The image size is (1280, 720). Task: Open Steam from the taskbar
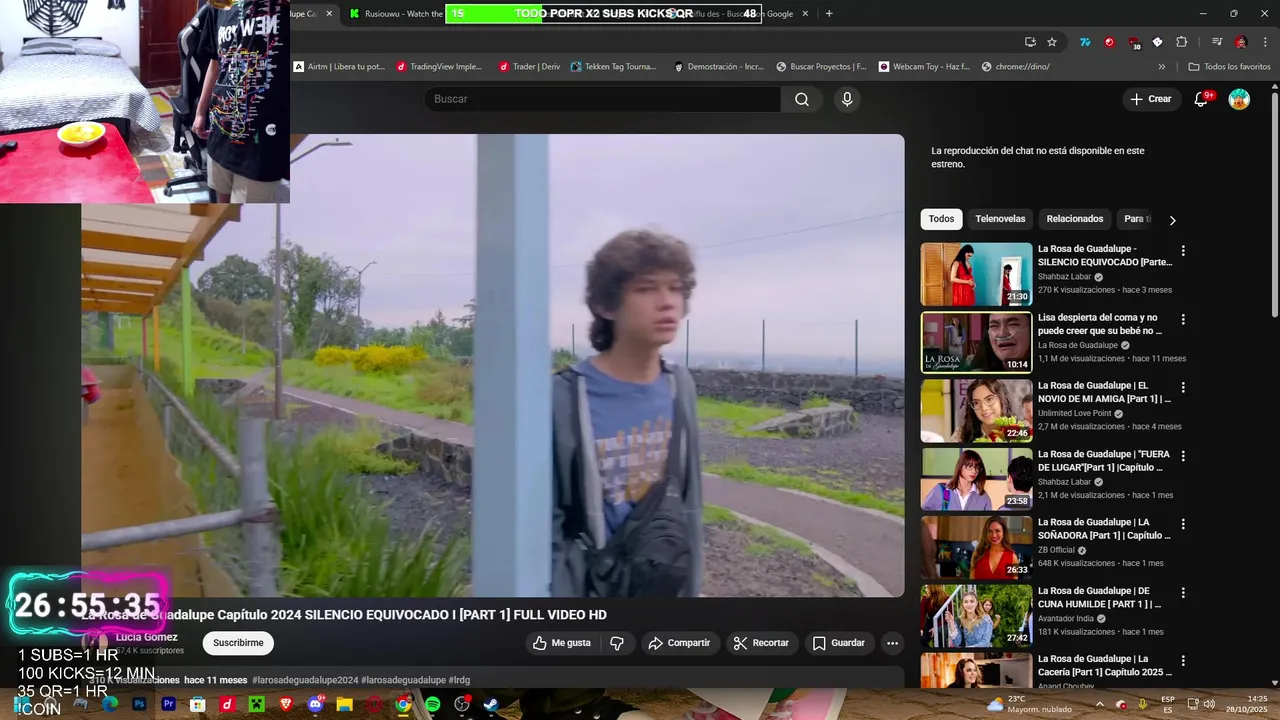pyautogui.click(x=491, y=704)
